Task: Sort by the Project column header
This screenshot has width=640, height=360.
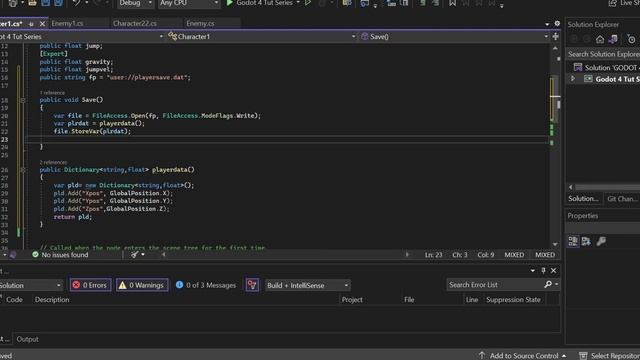Action: coord(352,300)
